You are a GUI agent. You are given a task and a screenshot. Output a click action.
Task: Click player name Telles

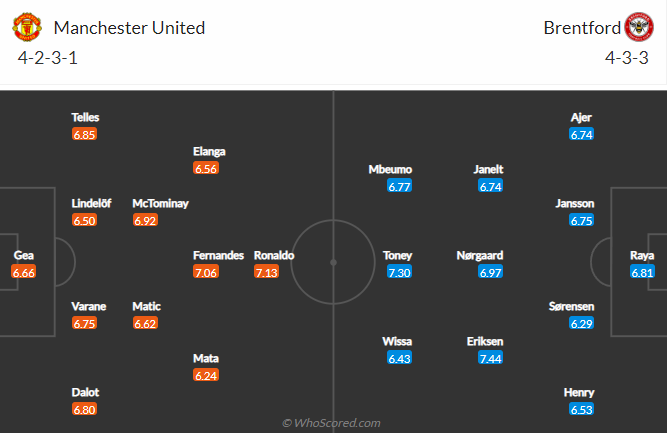pyautogui.click(x=85, y=117)
